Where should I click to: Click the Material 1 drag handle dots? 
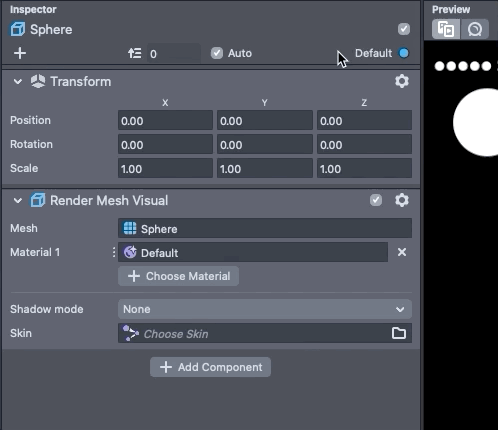pyautogui.click(x=114, y=252)
